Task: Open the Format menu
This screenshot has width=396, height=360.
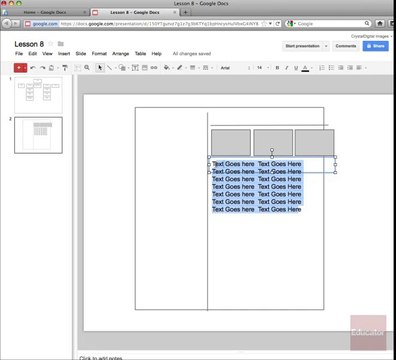Action: pyautogui.click(x=99, y=53)
